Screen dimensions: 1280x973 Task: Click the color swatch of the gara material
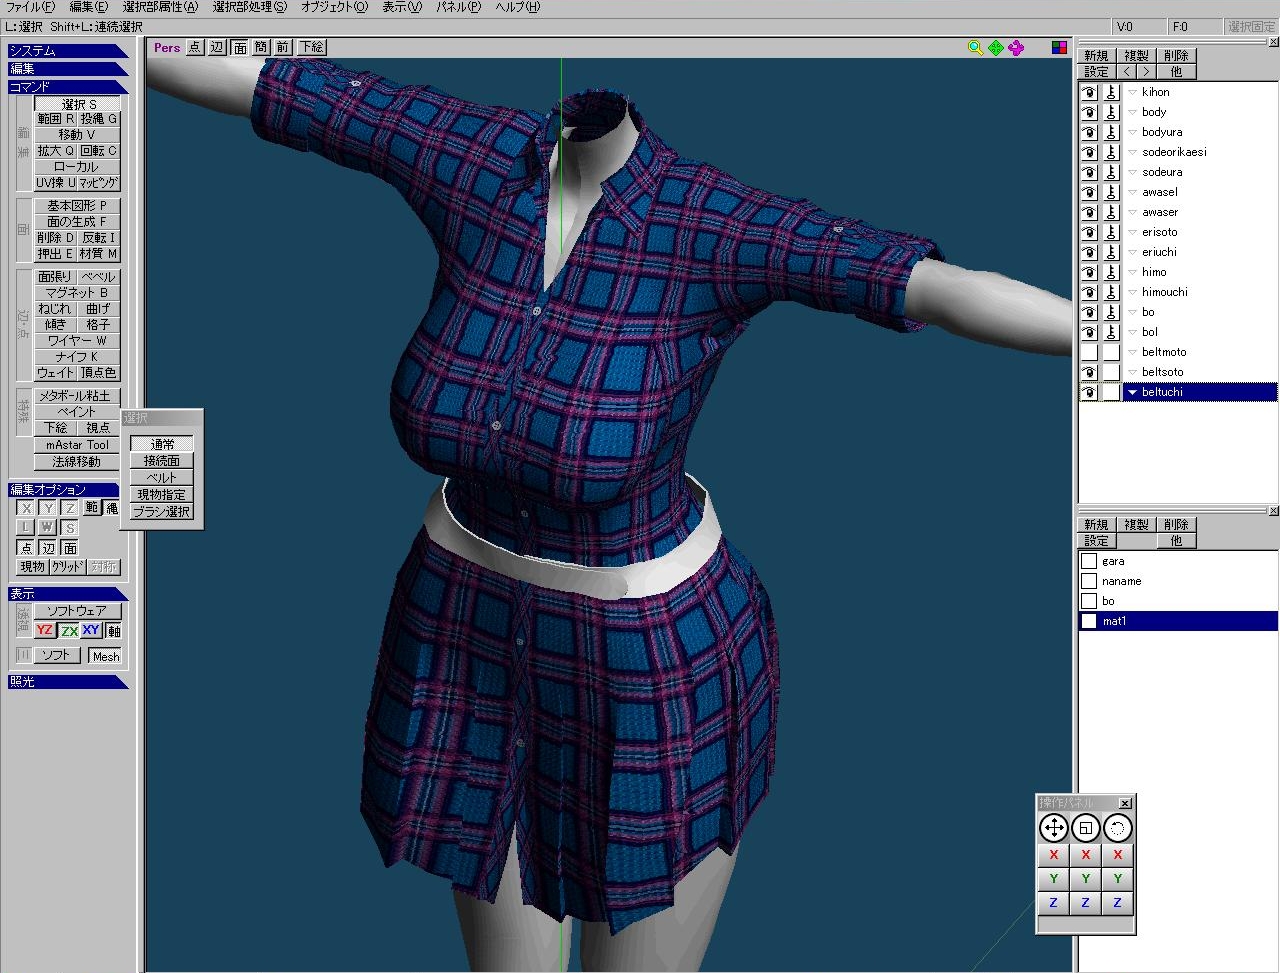pyautogui.click(x=1089, y=561)
